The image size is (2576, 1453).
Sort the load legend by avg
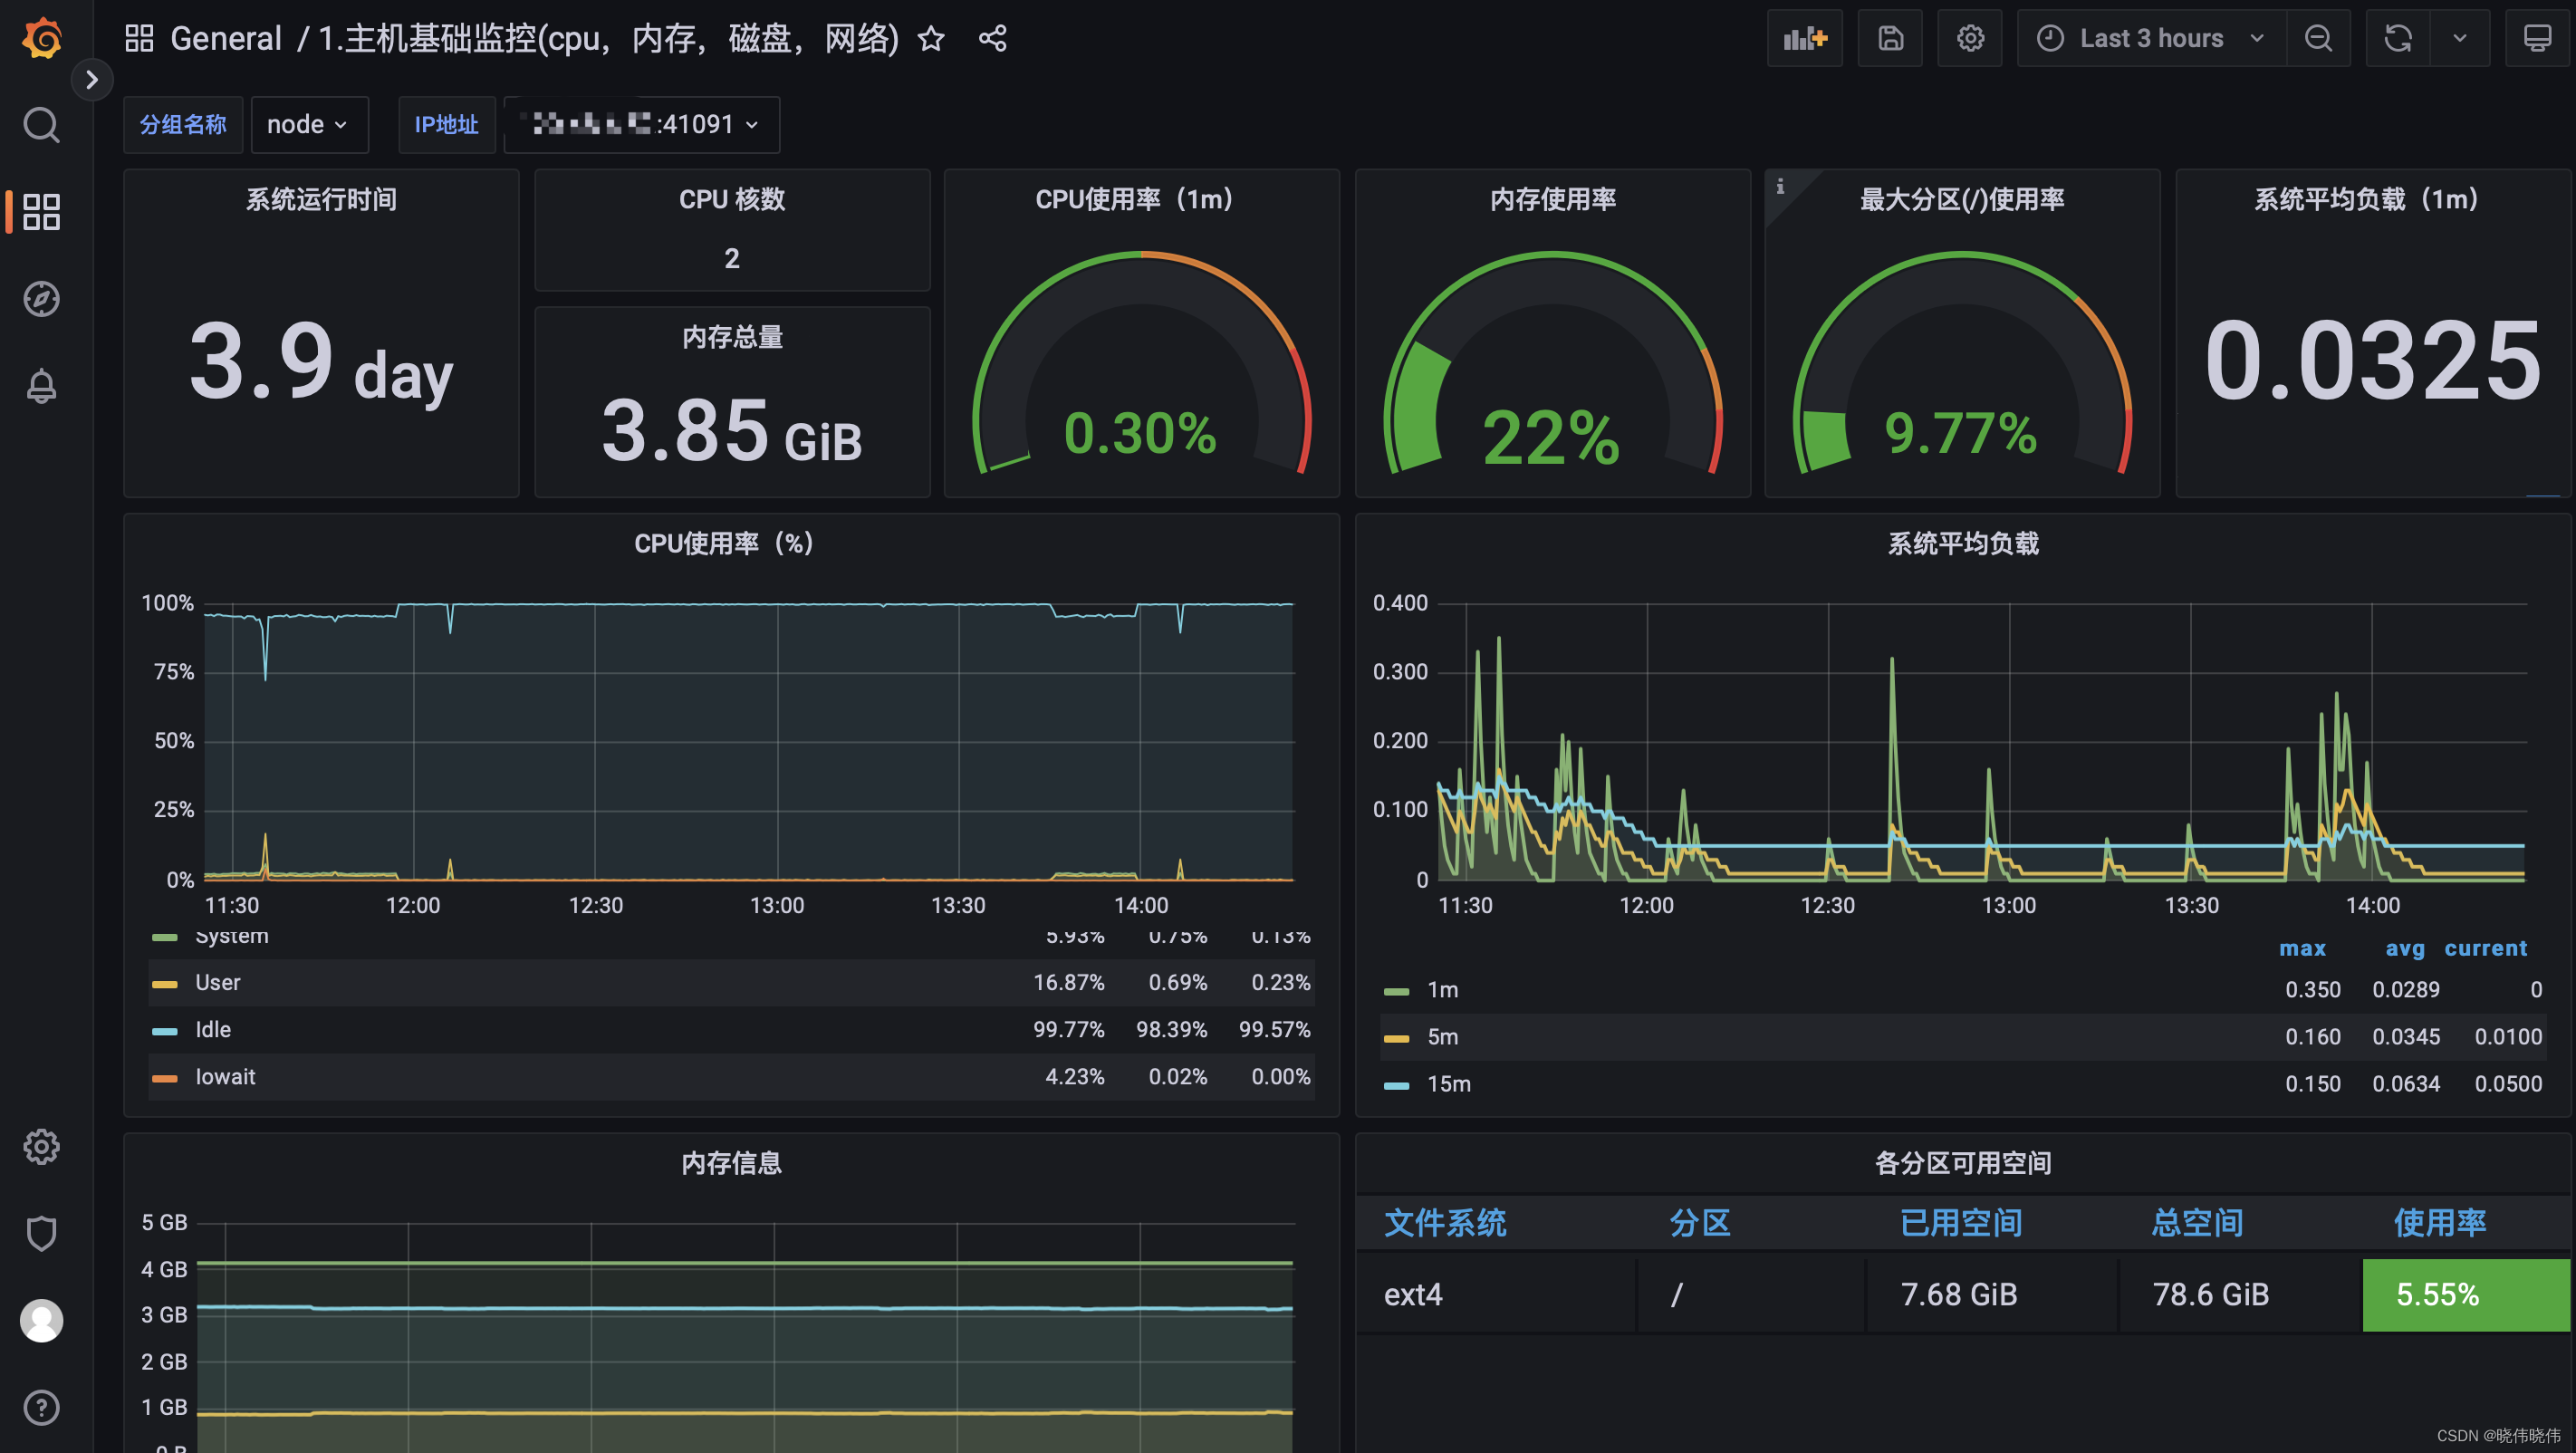pos(2405,948)
